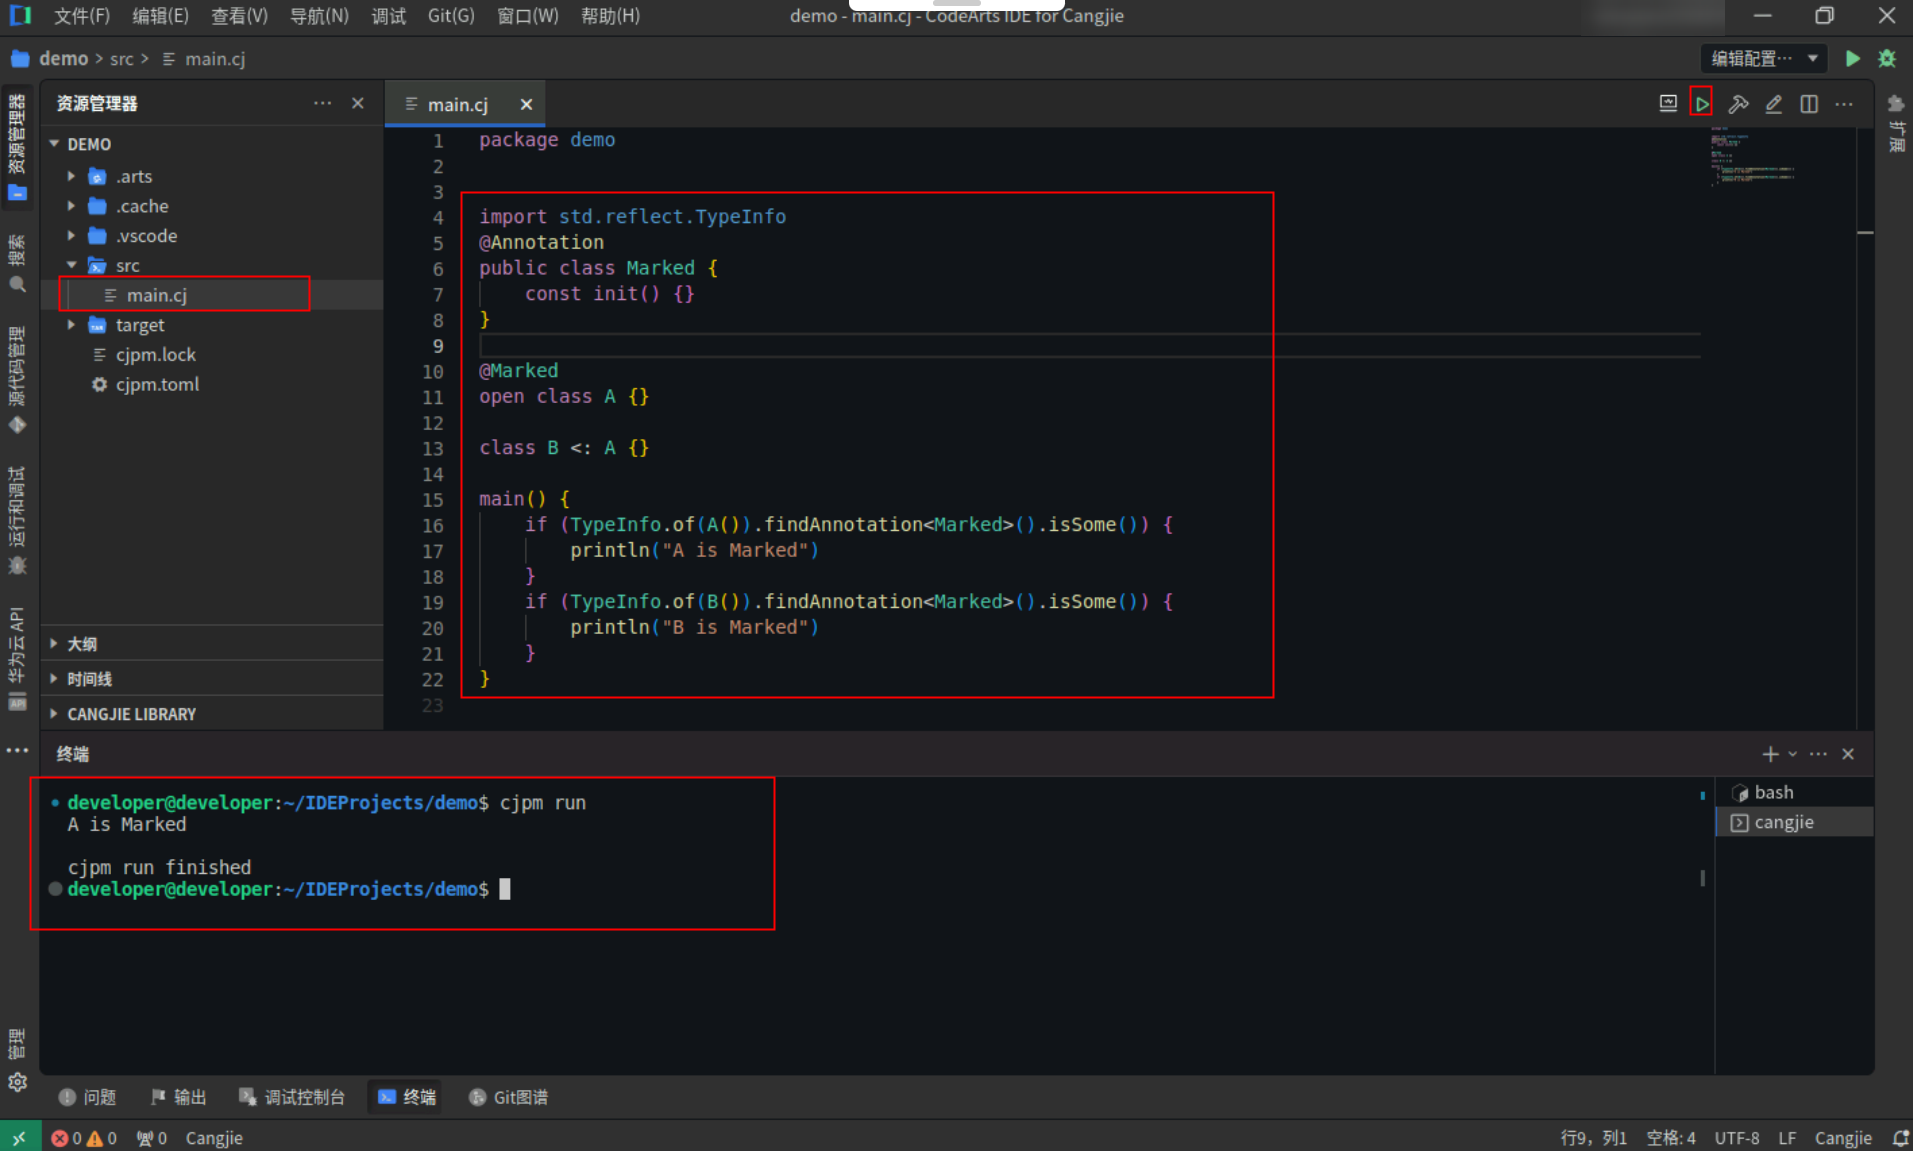Open the 文件(F) menu
1913x1151 pixels.
pos(82,16)
